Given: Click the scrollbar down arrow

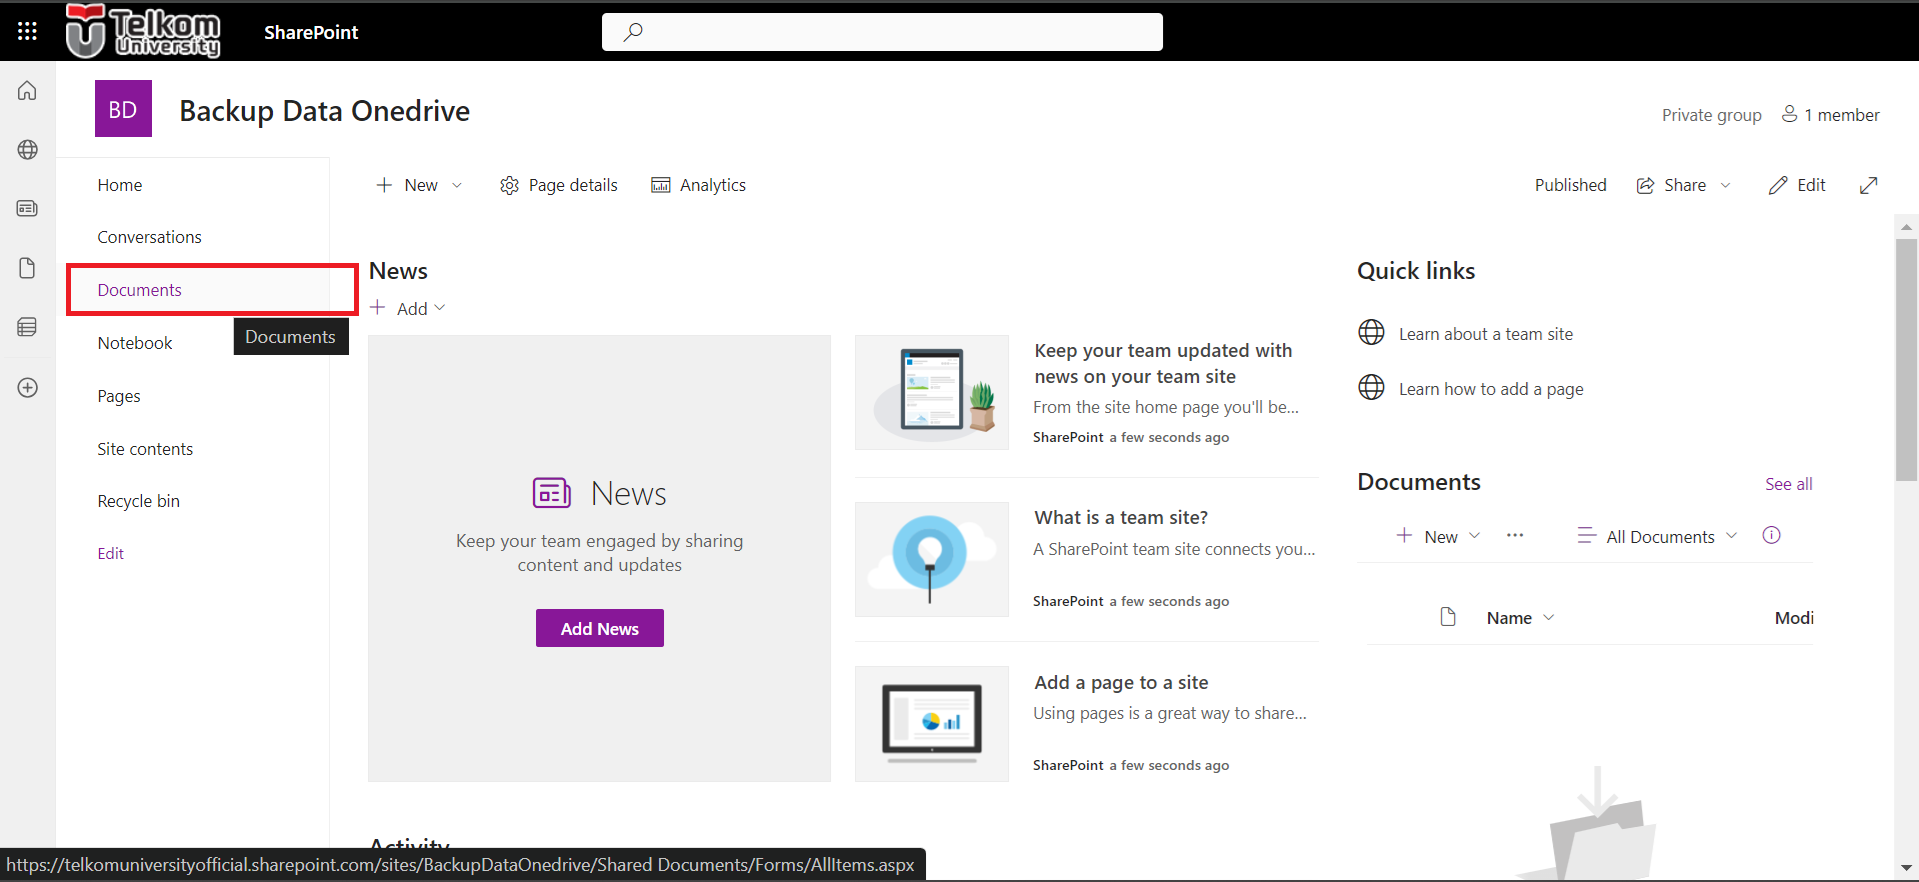Looking at the screenshot, I should click(x=1906, y=868).
